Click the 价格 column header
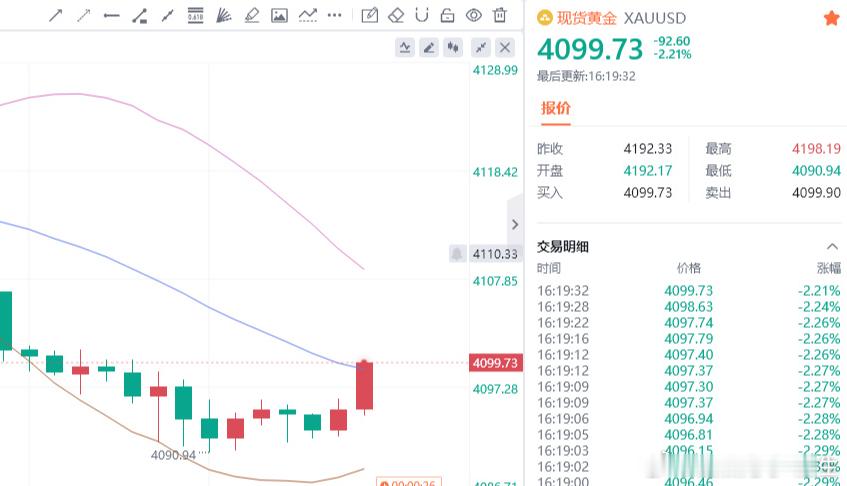The height and width of the screenshot is (486, 847). 689,268
